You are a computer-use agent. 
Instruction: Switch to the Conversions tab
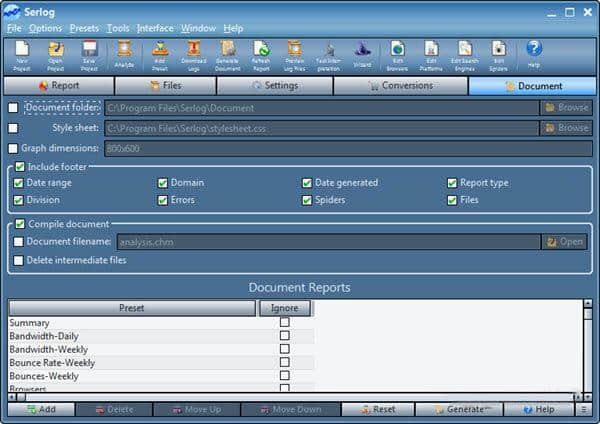click(399, 86)
